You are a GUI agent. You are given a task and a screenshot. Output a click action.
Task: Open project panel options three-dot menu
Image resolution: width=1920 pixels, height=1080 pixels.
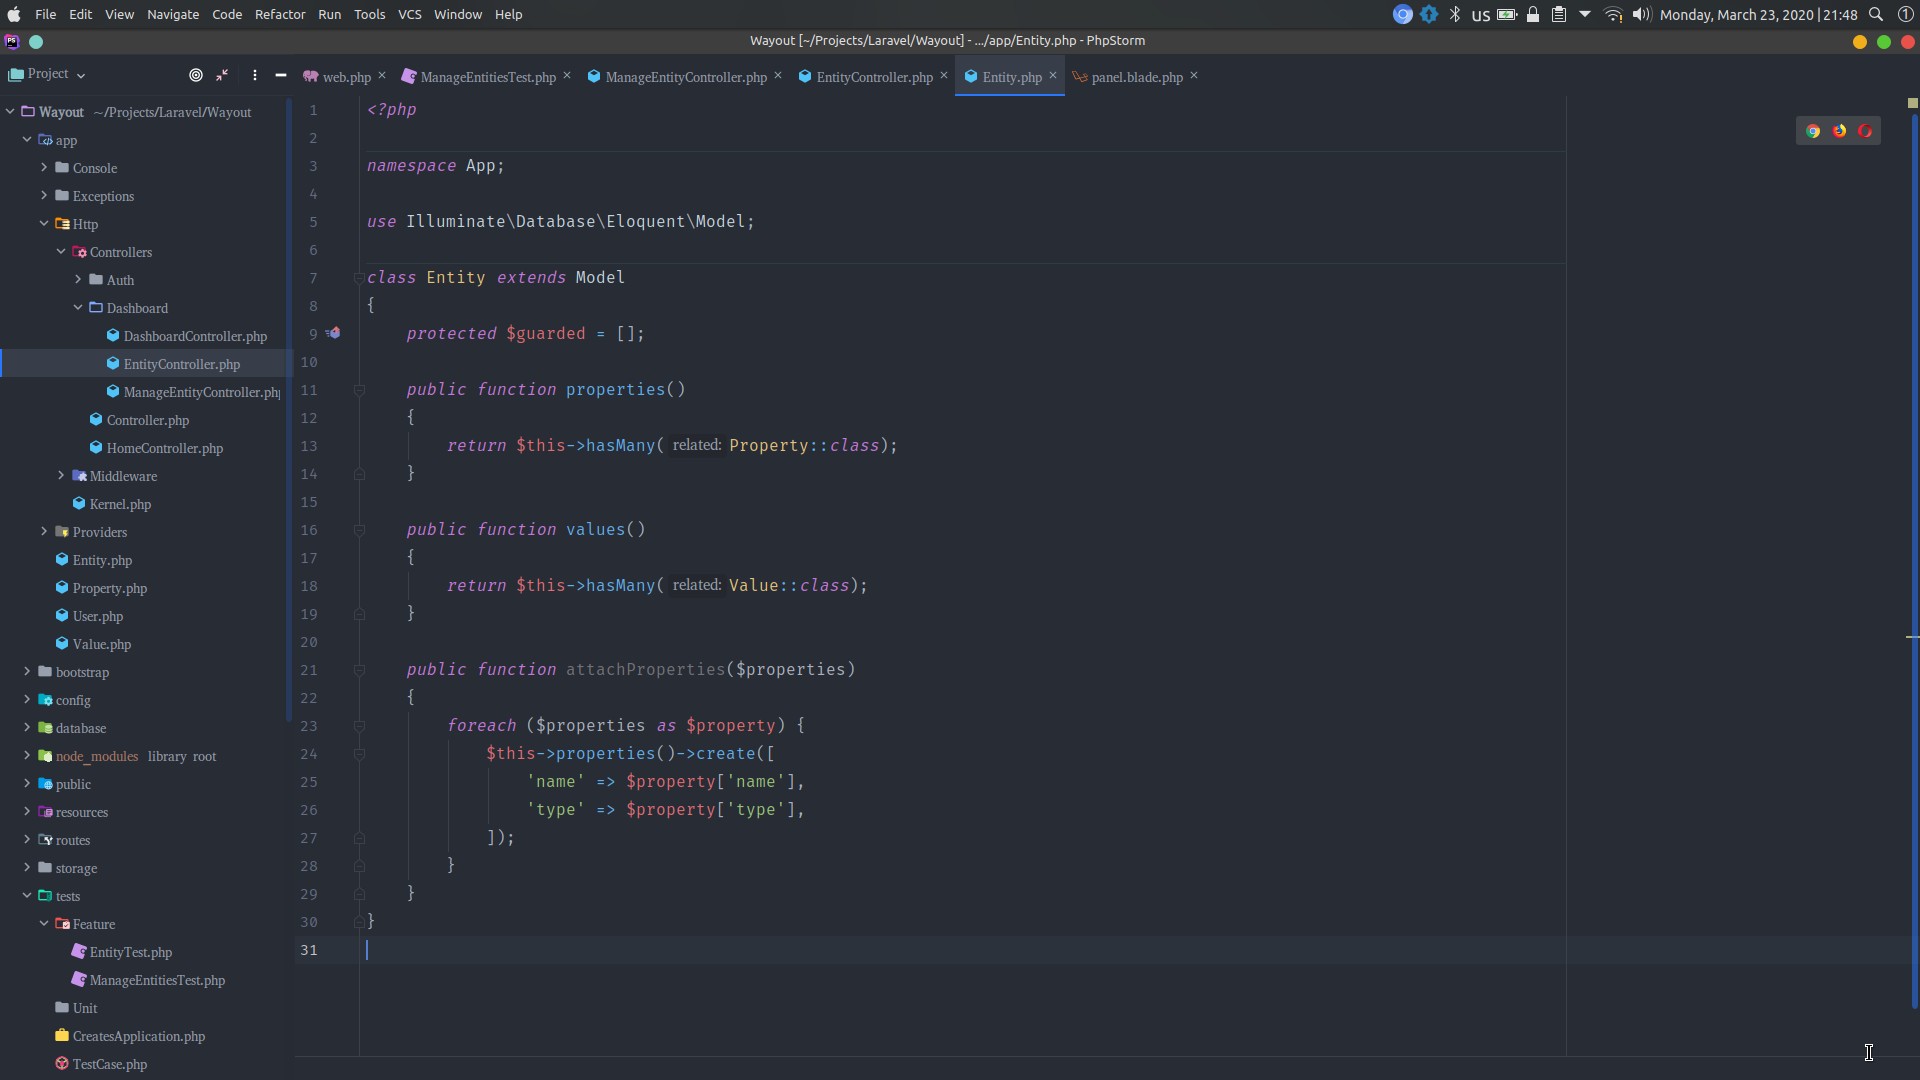(x=255, y=75)
